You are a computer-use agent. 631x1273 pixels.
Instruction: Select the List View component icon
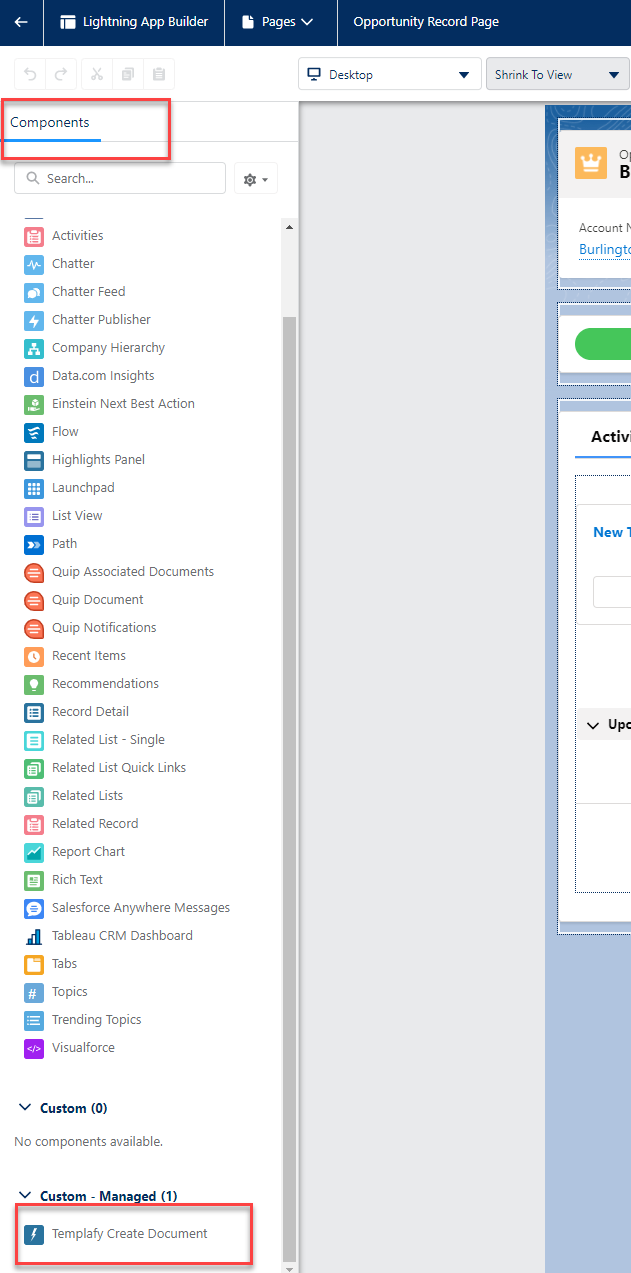tap(34, 516)
